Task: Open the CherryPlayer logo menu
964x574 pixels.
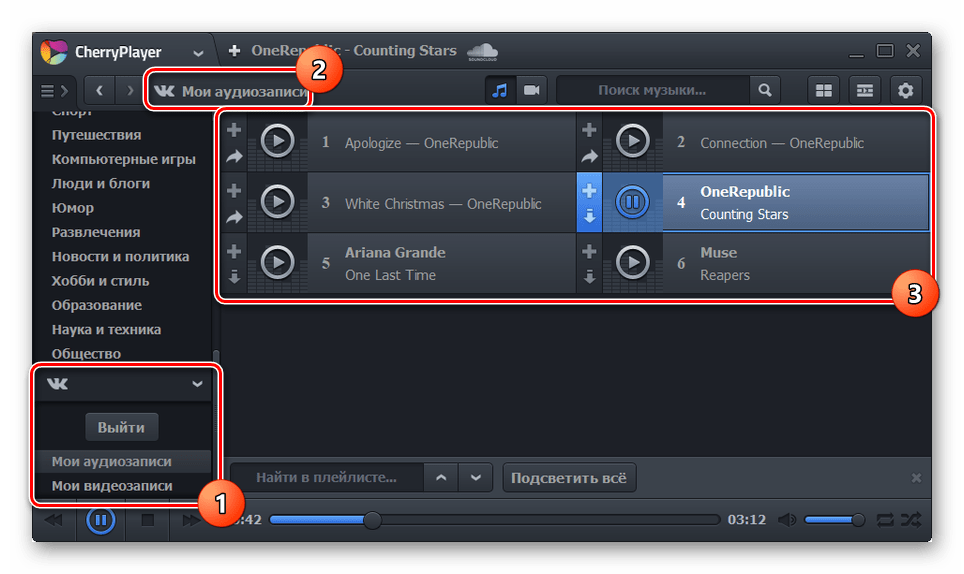Action: pos(54,52)
